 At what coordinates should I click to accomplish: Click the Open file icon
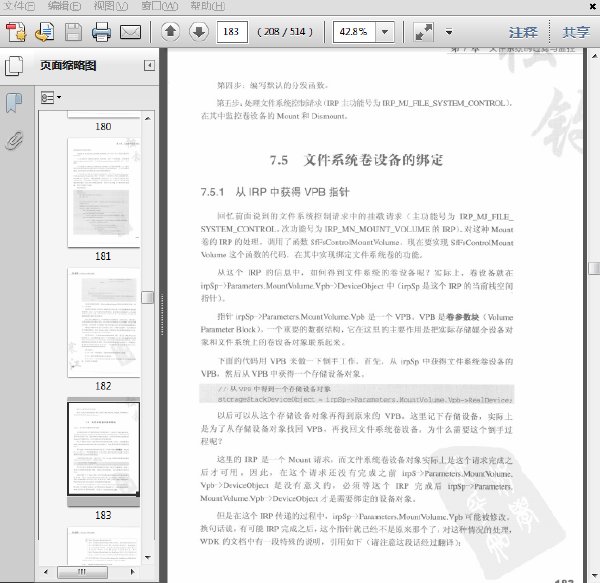44,32
